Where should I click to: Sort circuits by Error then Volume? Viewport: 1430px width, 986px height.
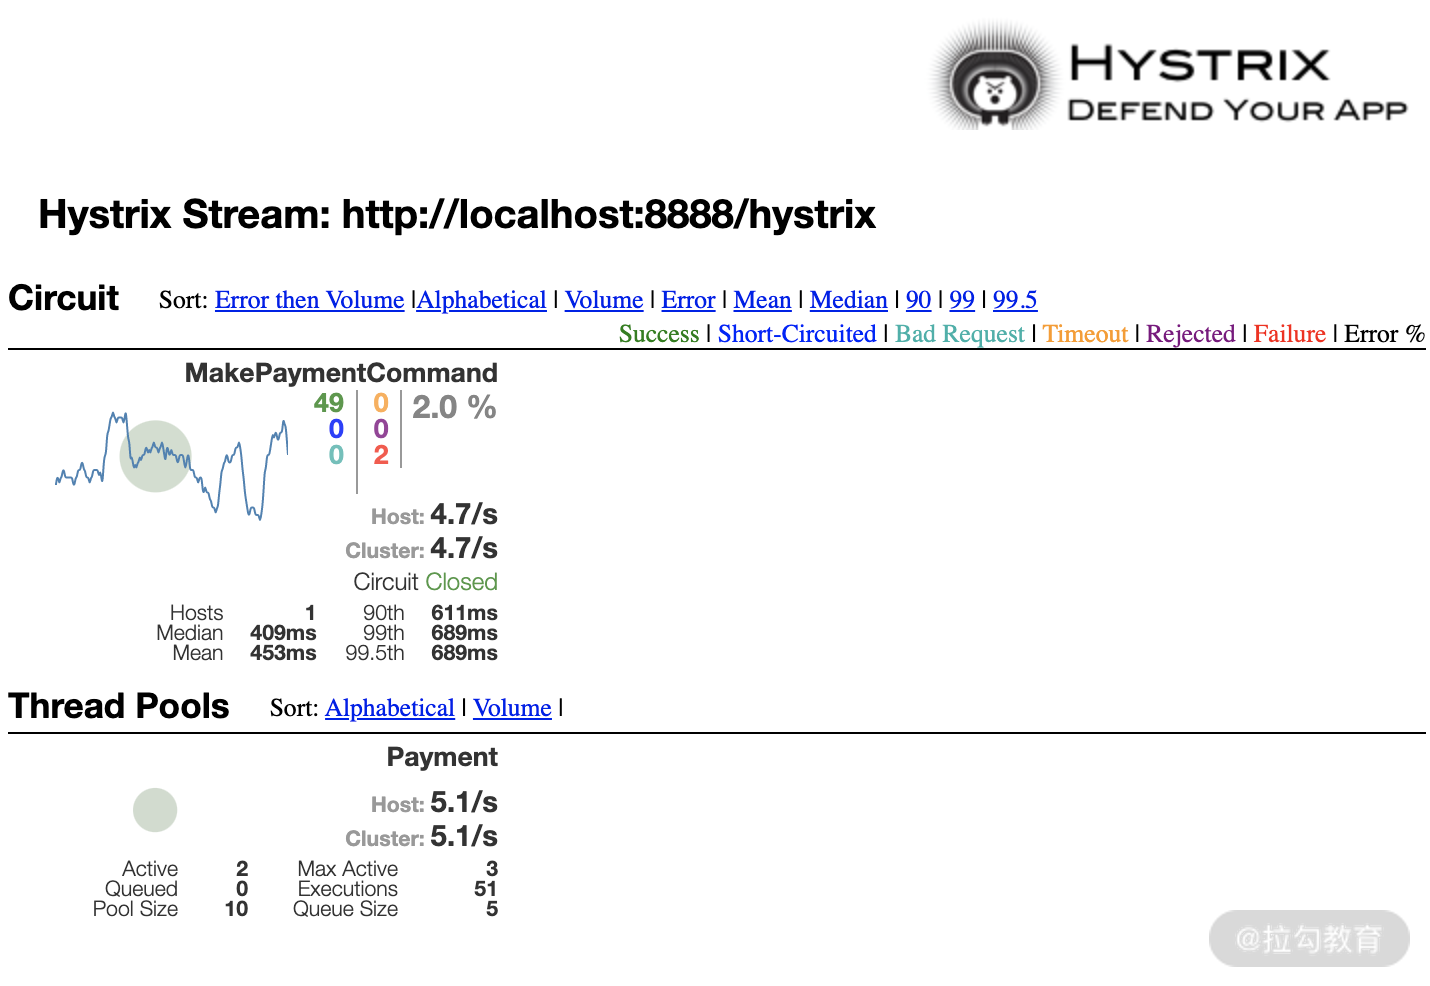(309, 300)
